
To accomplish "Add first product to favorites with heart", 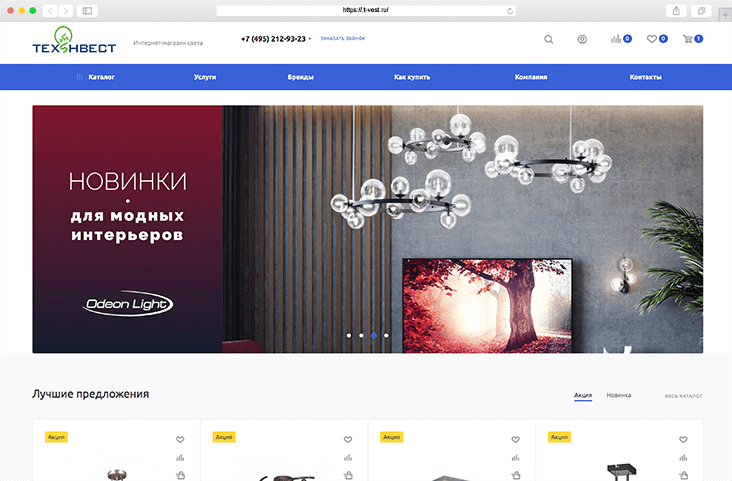I will 180,439.
